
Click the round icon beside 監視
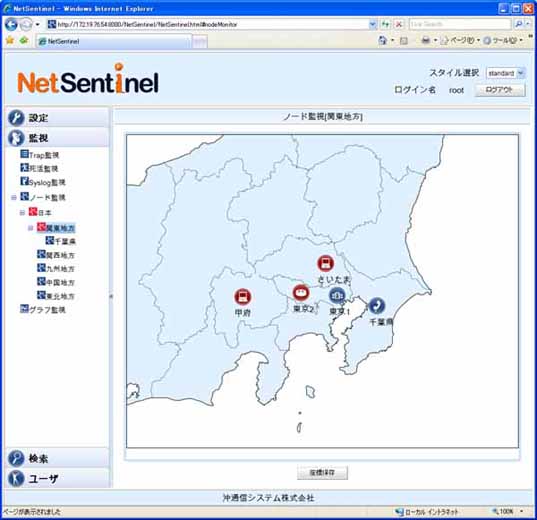16,138
